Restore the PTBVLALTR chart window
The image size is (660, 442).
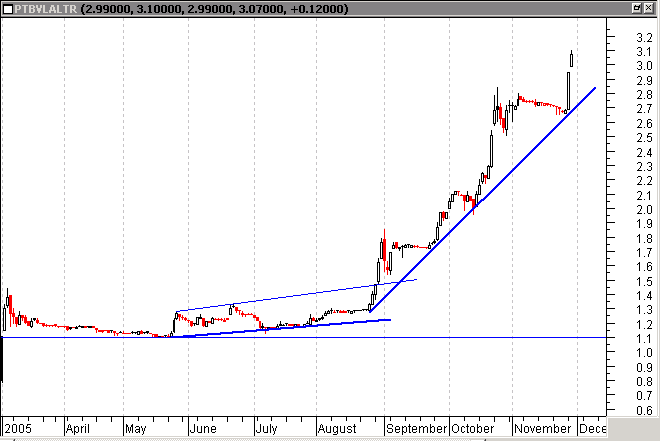pyautogui.click(x=637, y=8)
